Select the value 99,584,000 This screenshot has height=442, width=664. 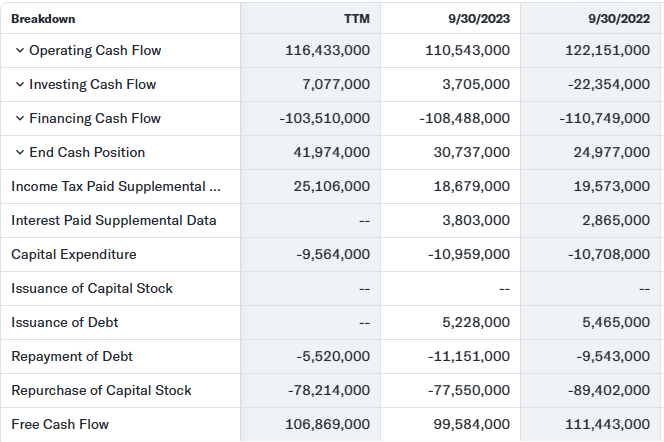(472, 424)
